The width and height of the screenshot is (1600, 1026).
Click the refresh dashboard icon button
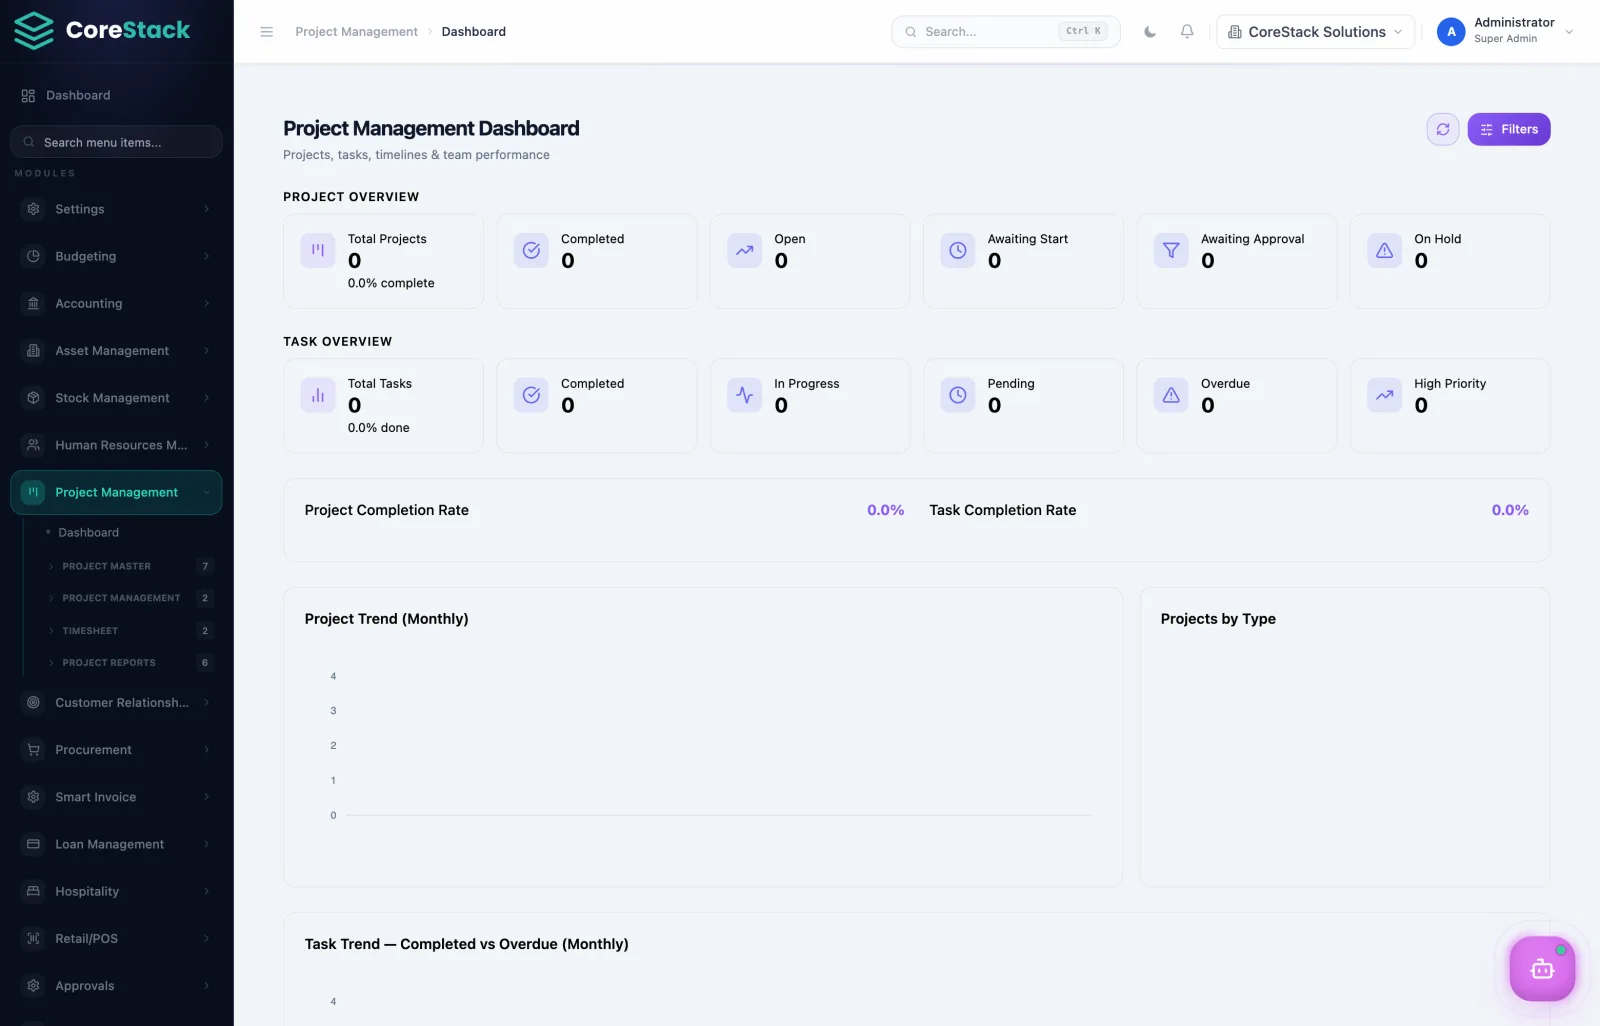tap(1443, 129)
